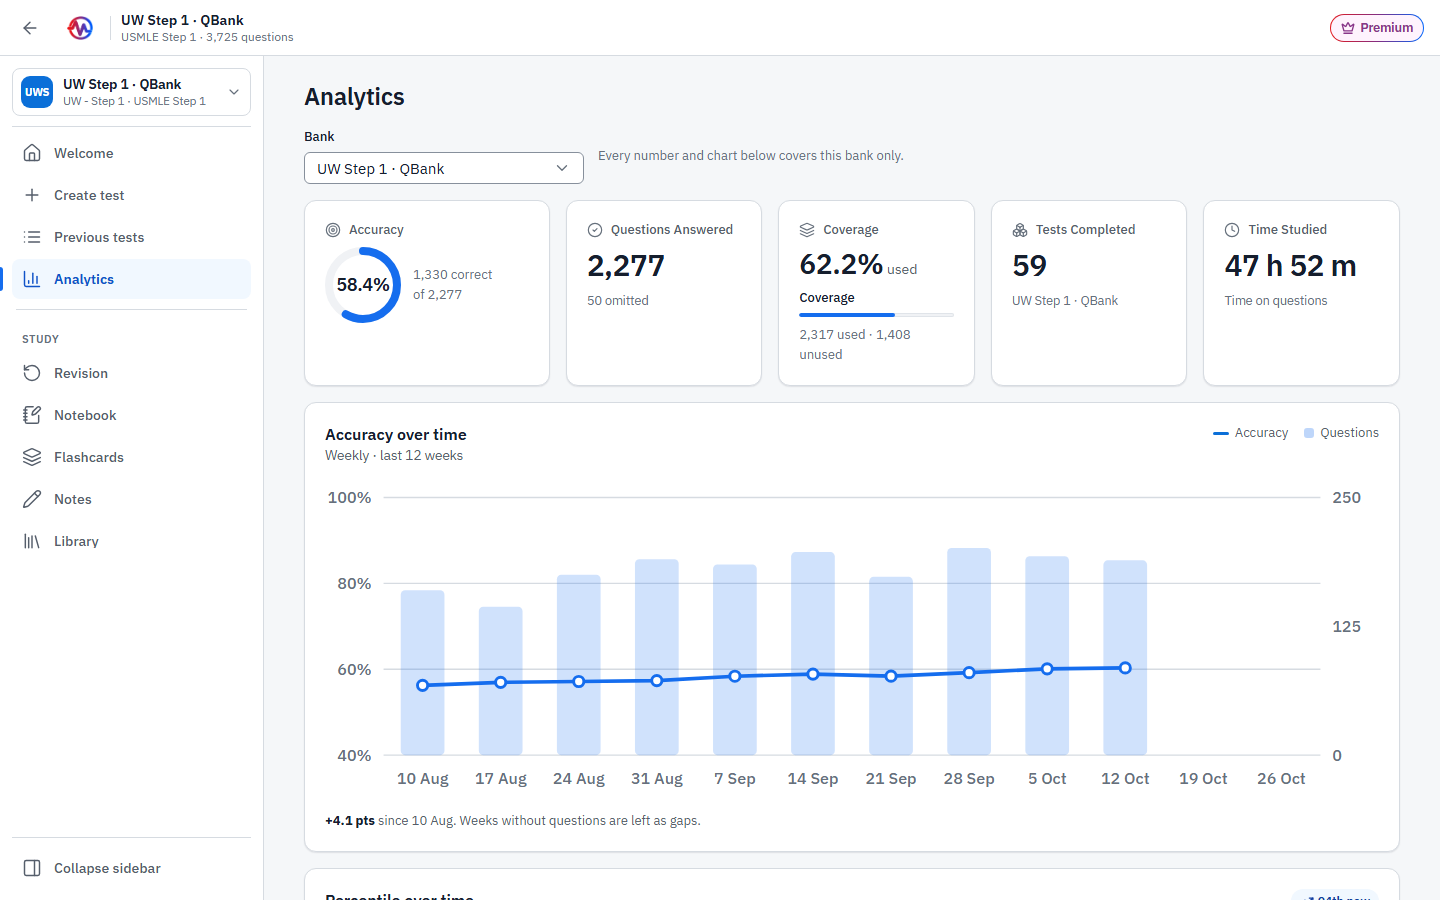The height and width of the screenshot is (900, 1440).
Task: Click the +4.1 pts summary note
Action: click(513, 820)
